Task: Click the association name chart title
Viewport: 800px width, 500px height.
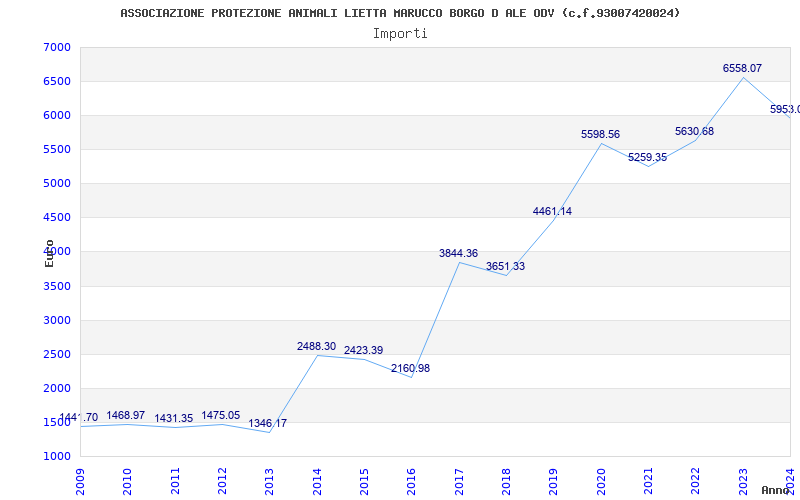Action: pyautogui.click(x=400, y=13)
